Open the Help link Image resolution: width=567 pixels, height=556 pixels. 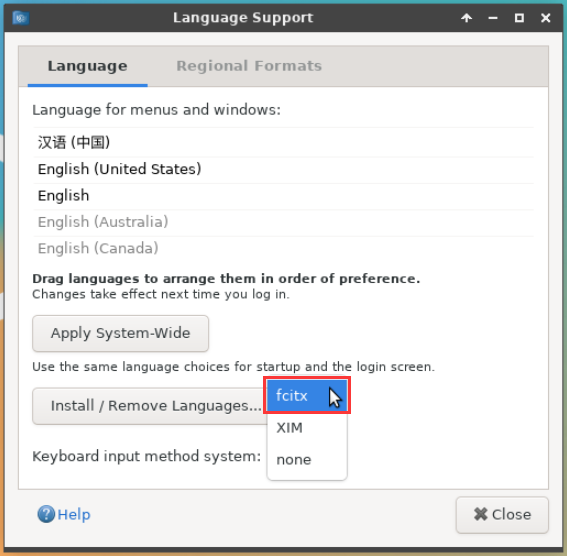tap(74, 514)
